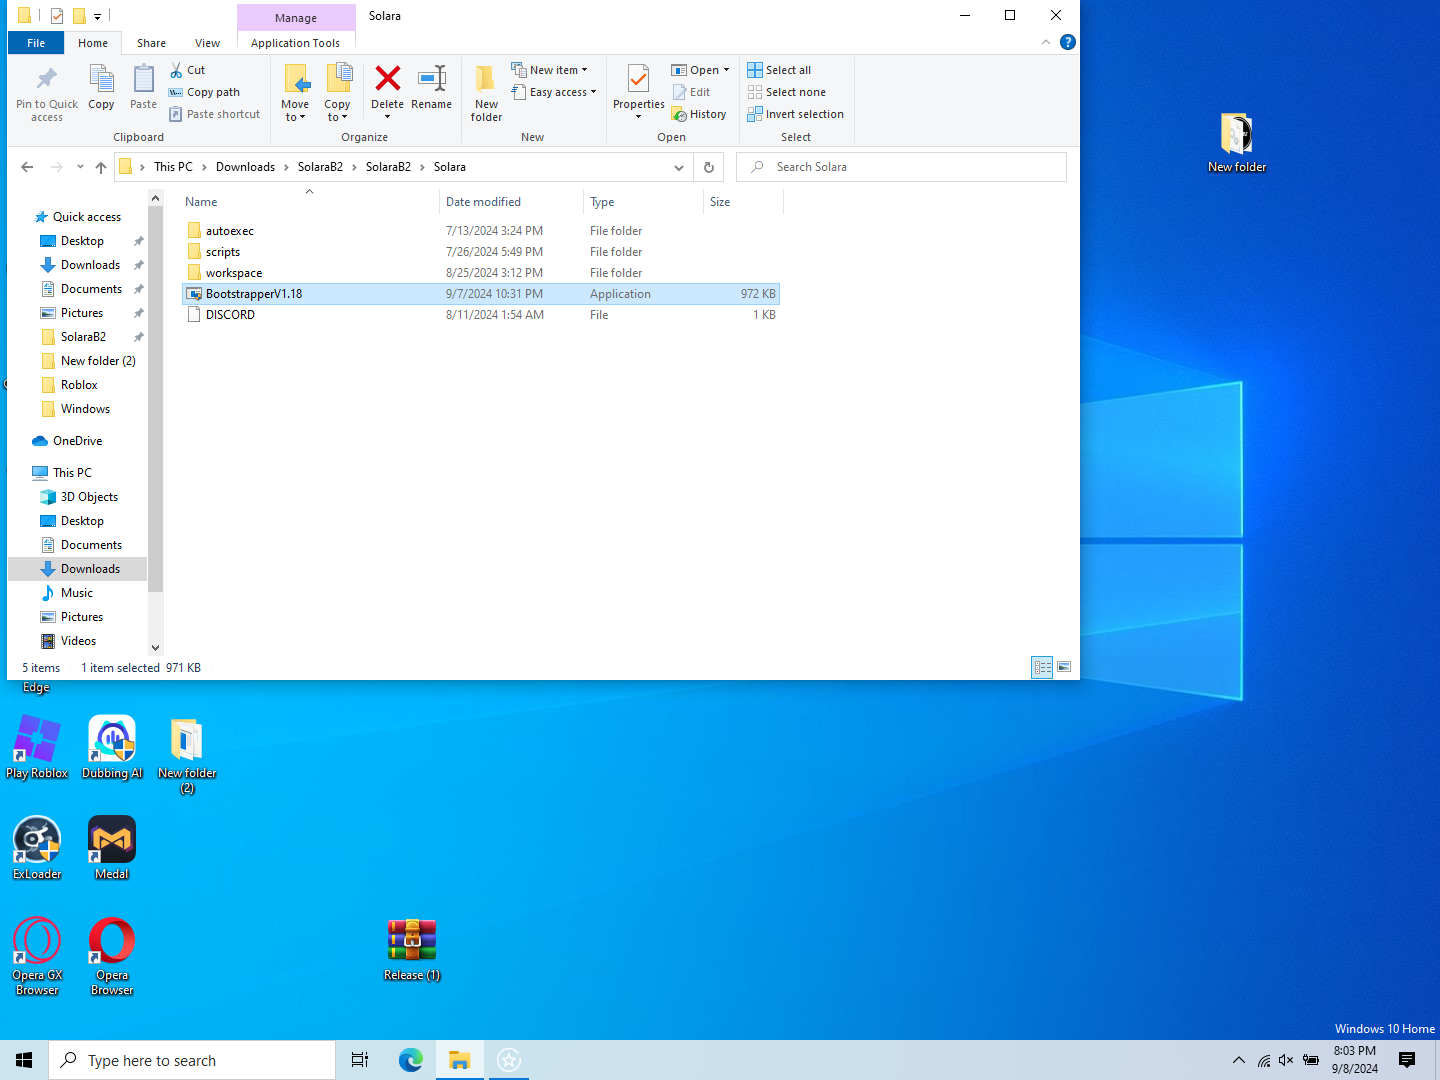Sort files by Date modified column
This screenshot has width=1440, height=1080.
coord(483,202)
